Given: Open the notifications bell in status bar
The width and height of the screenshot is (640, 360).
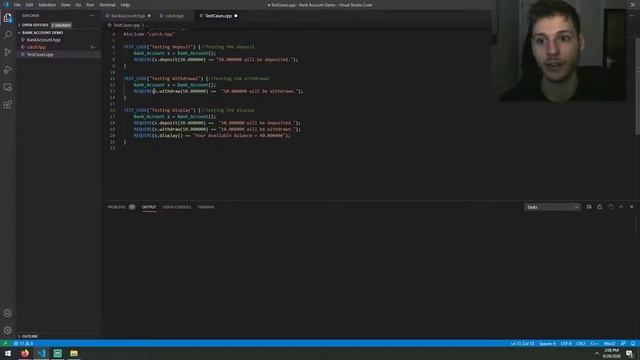Looking at the screenshot, I should click(x=633, y=344).
